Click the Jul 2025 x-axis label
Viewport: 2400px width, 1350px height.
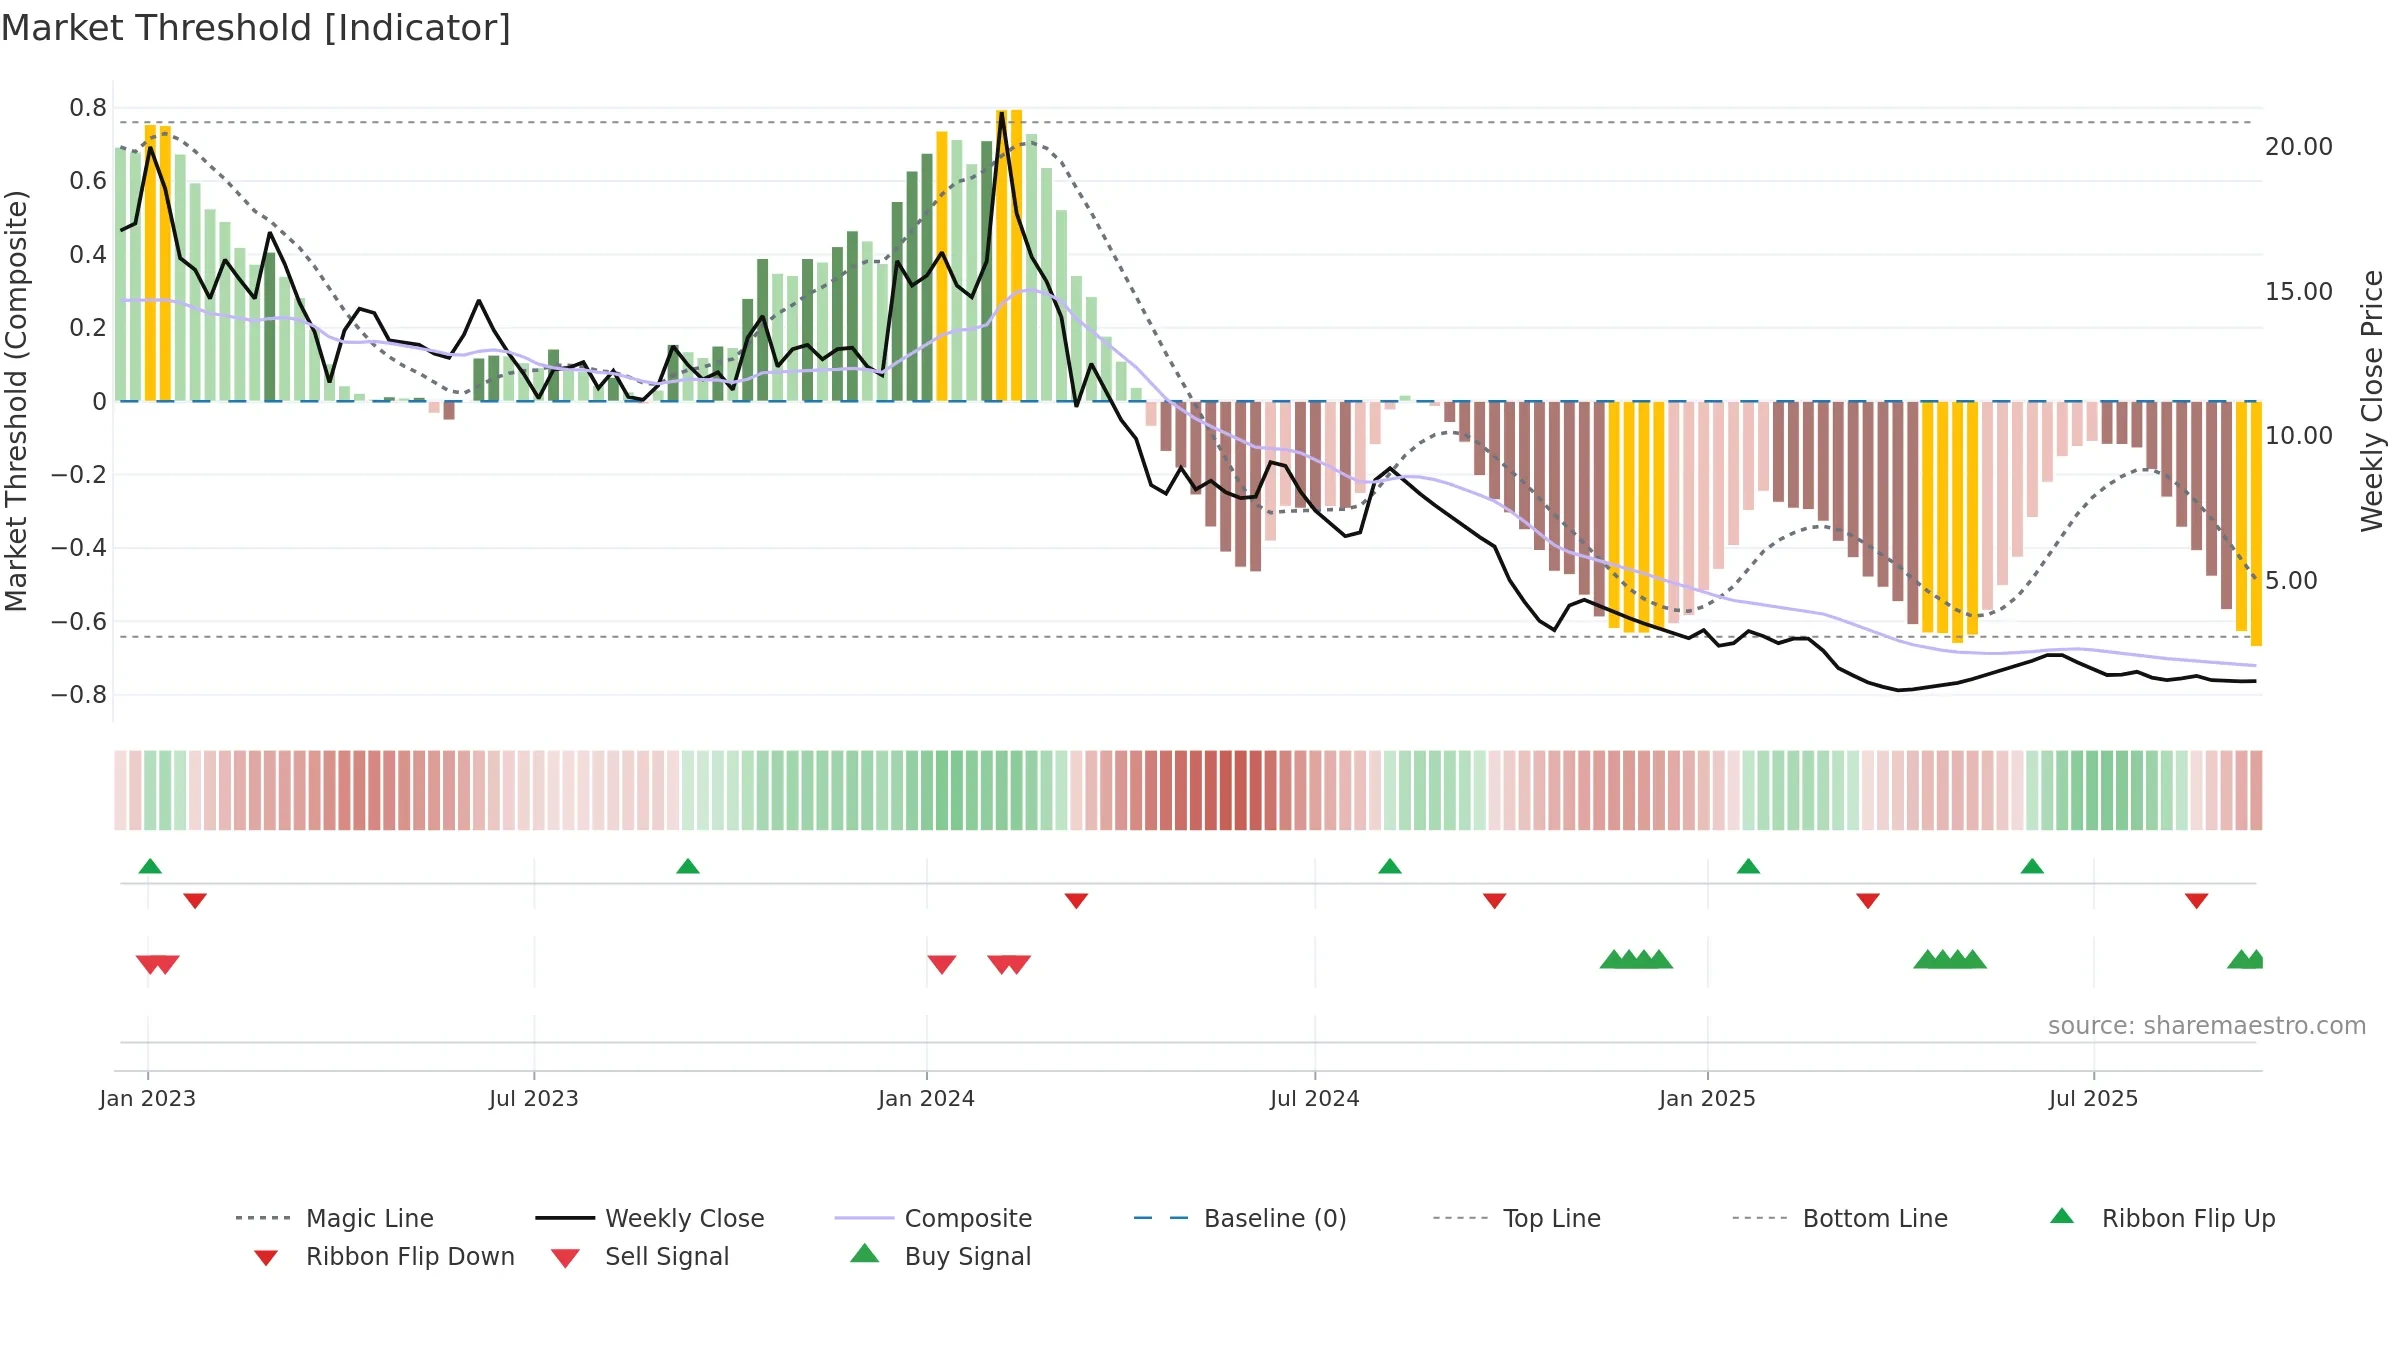tap(2094, 1098)
